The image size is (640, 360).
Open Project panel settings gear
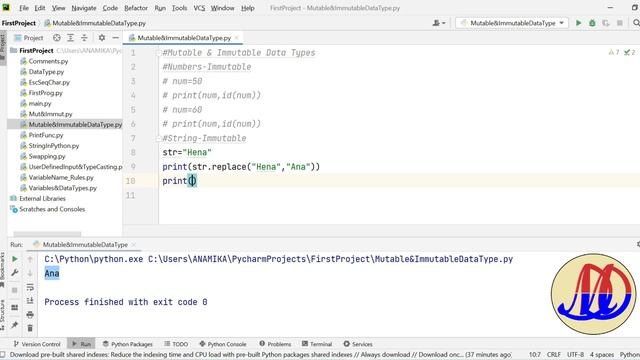click(102, 38)
